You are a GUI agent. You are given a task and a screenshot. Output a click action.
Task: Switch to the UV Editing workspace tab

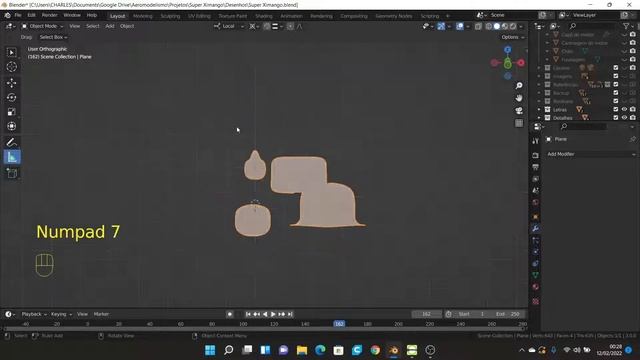(199, 16)
